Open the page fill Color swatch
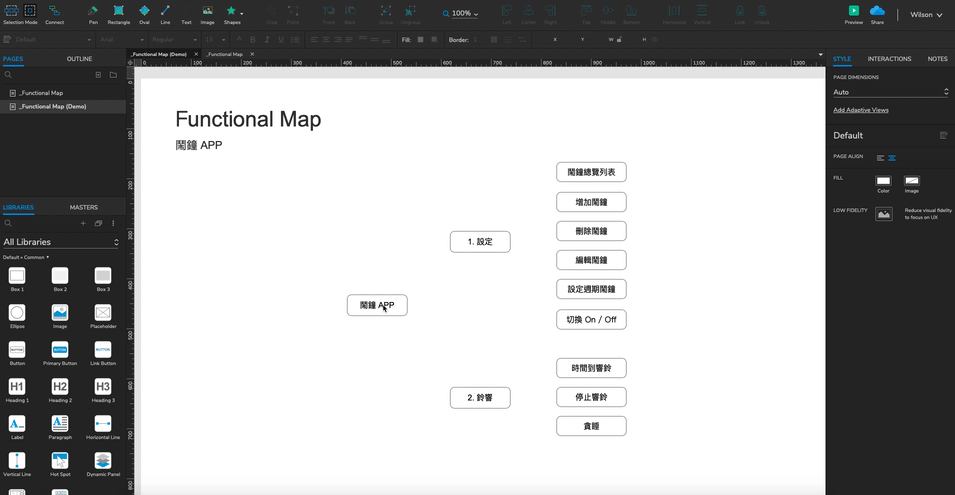Screen dimensions: 955x495 (x=883, y=181)
